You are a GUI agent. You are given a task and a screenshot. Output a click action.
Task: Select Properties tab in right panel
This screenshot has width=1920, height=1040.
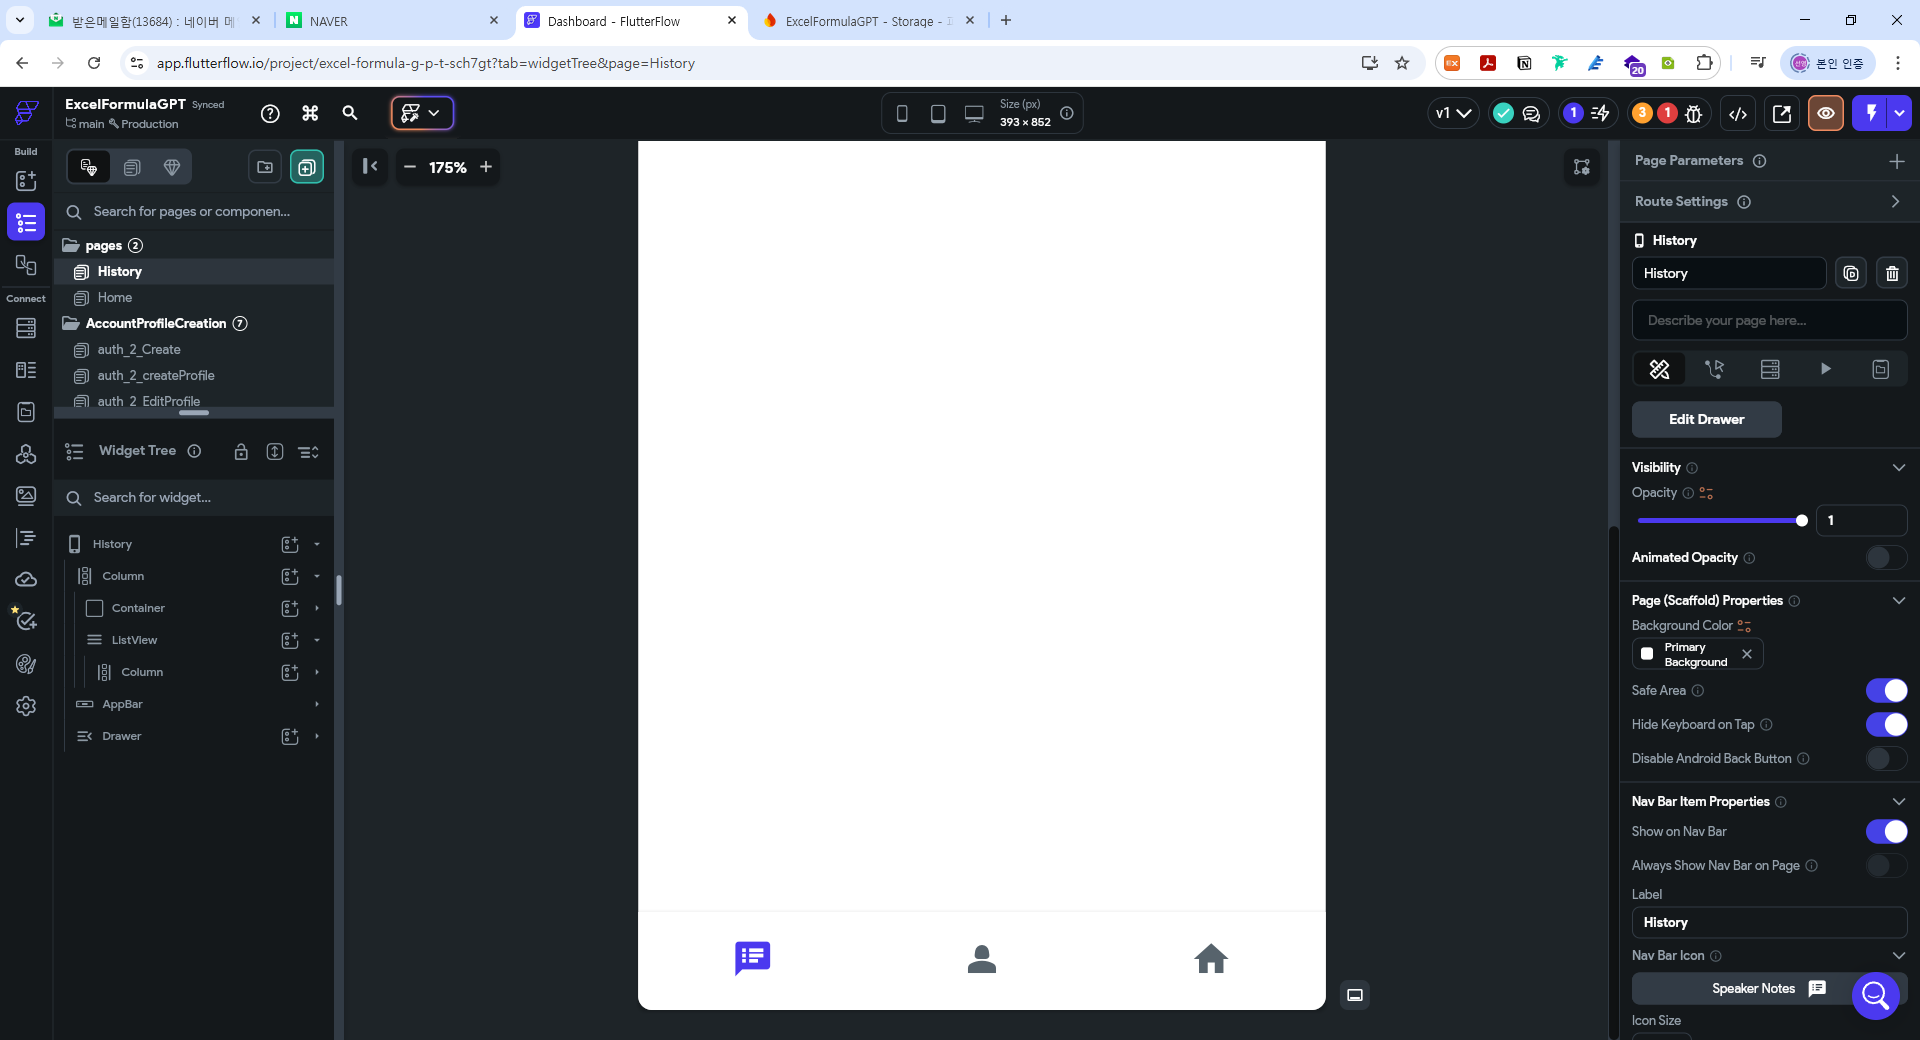(1659, 369)
